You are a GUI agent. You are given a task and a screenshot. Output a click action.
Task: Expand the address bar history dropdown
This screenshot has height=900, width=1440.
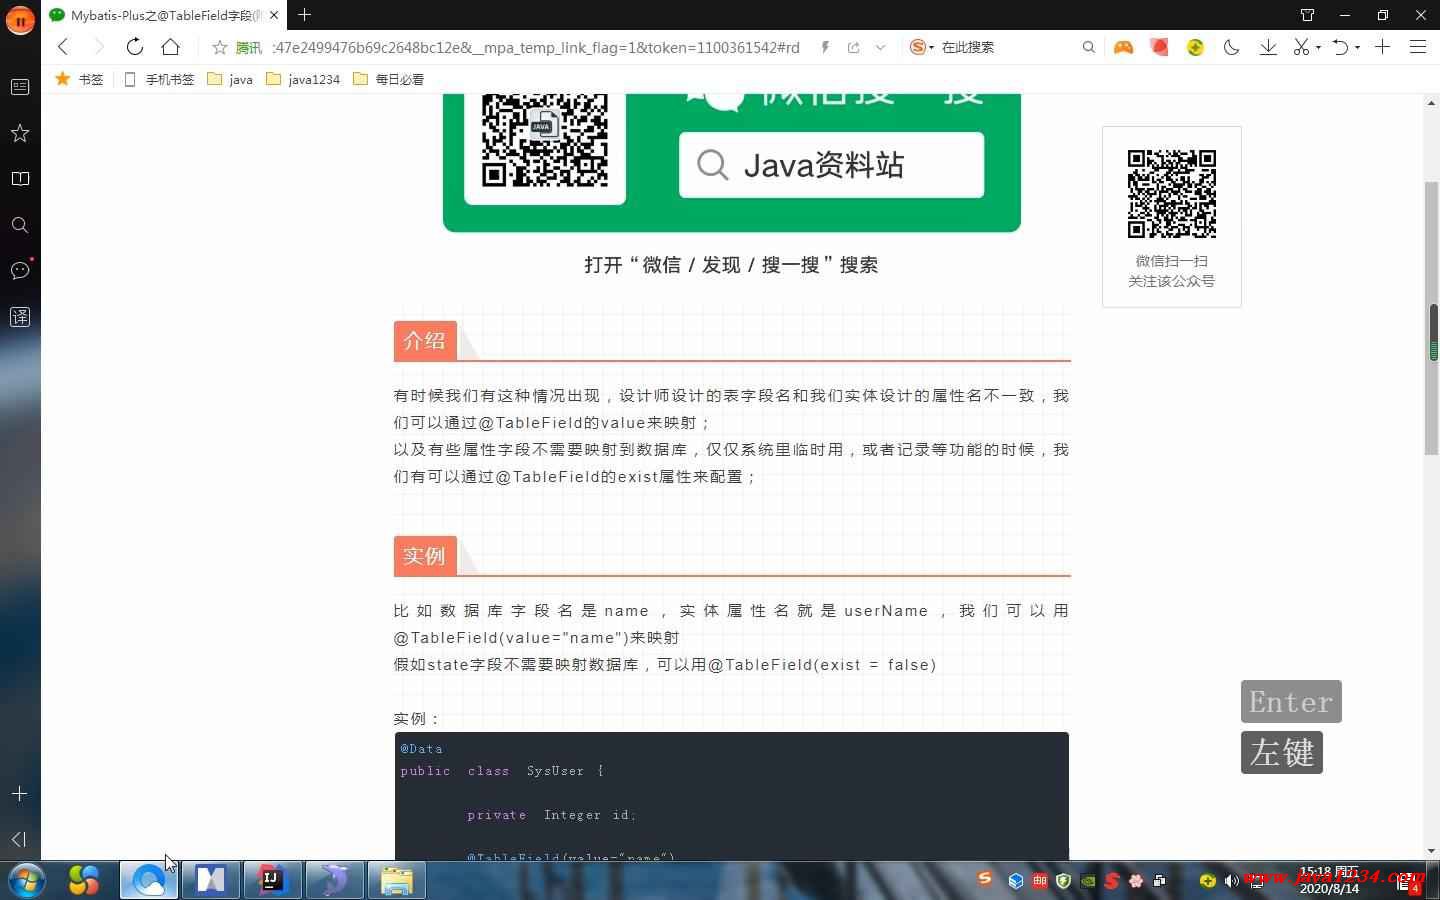[880, 47]
